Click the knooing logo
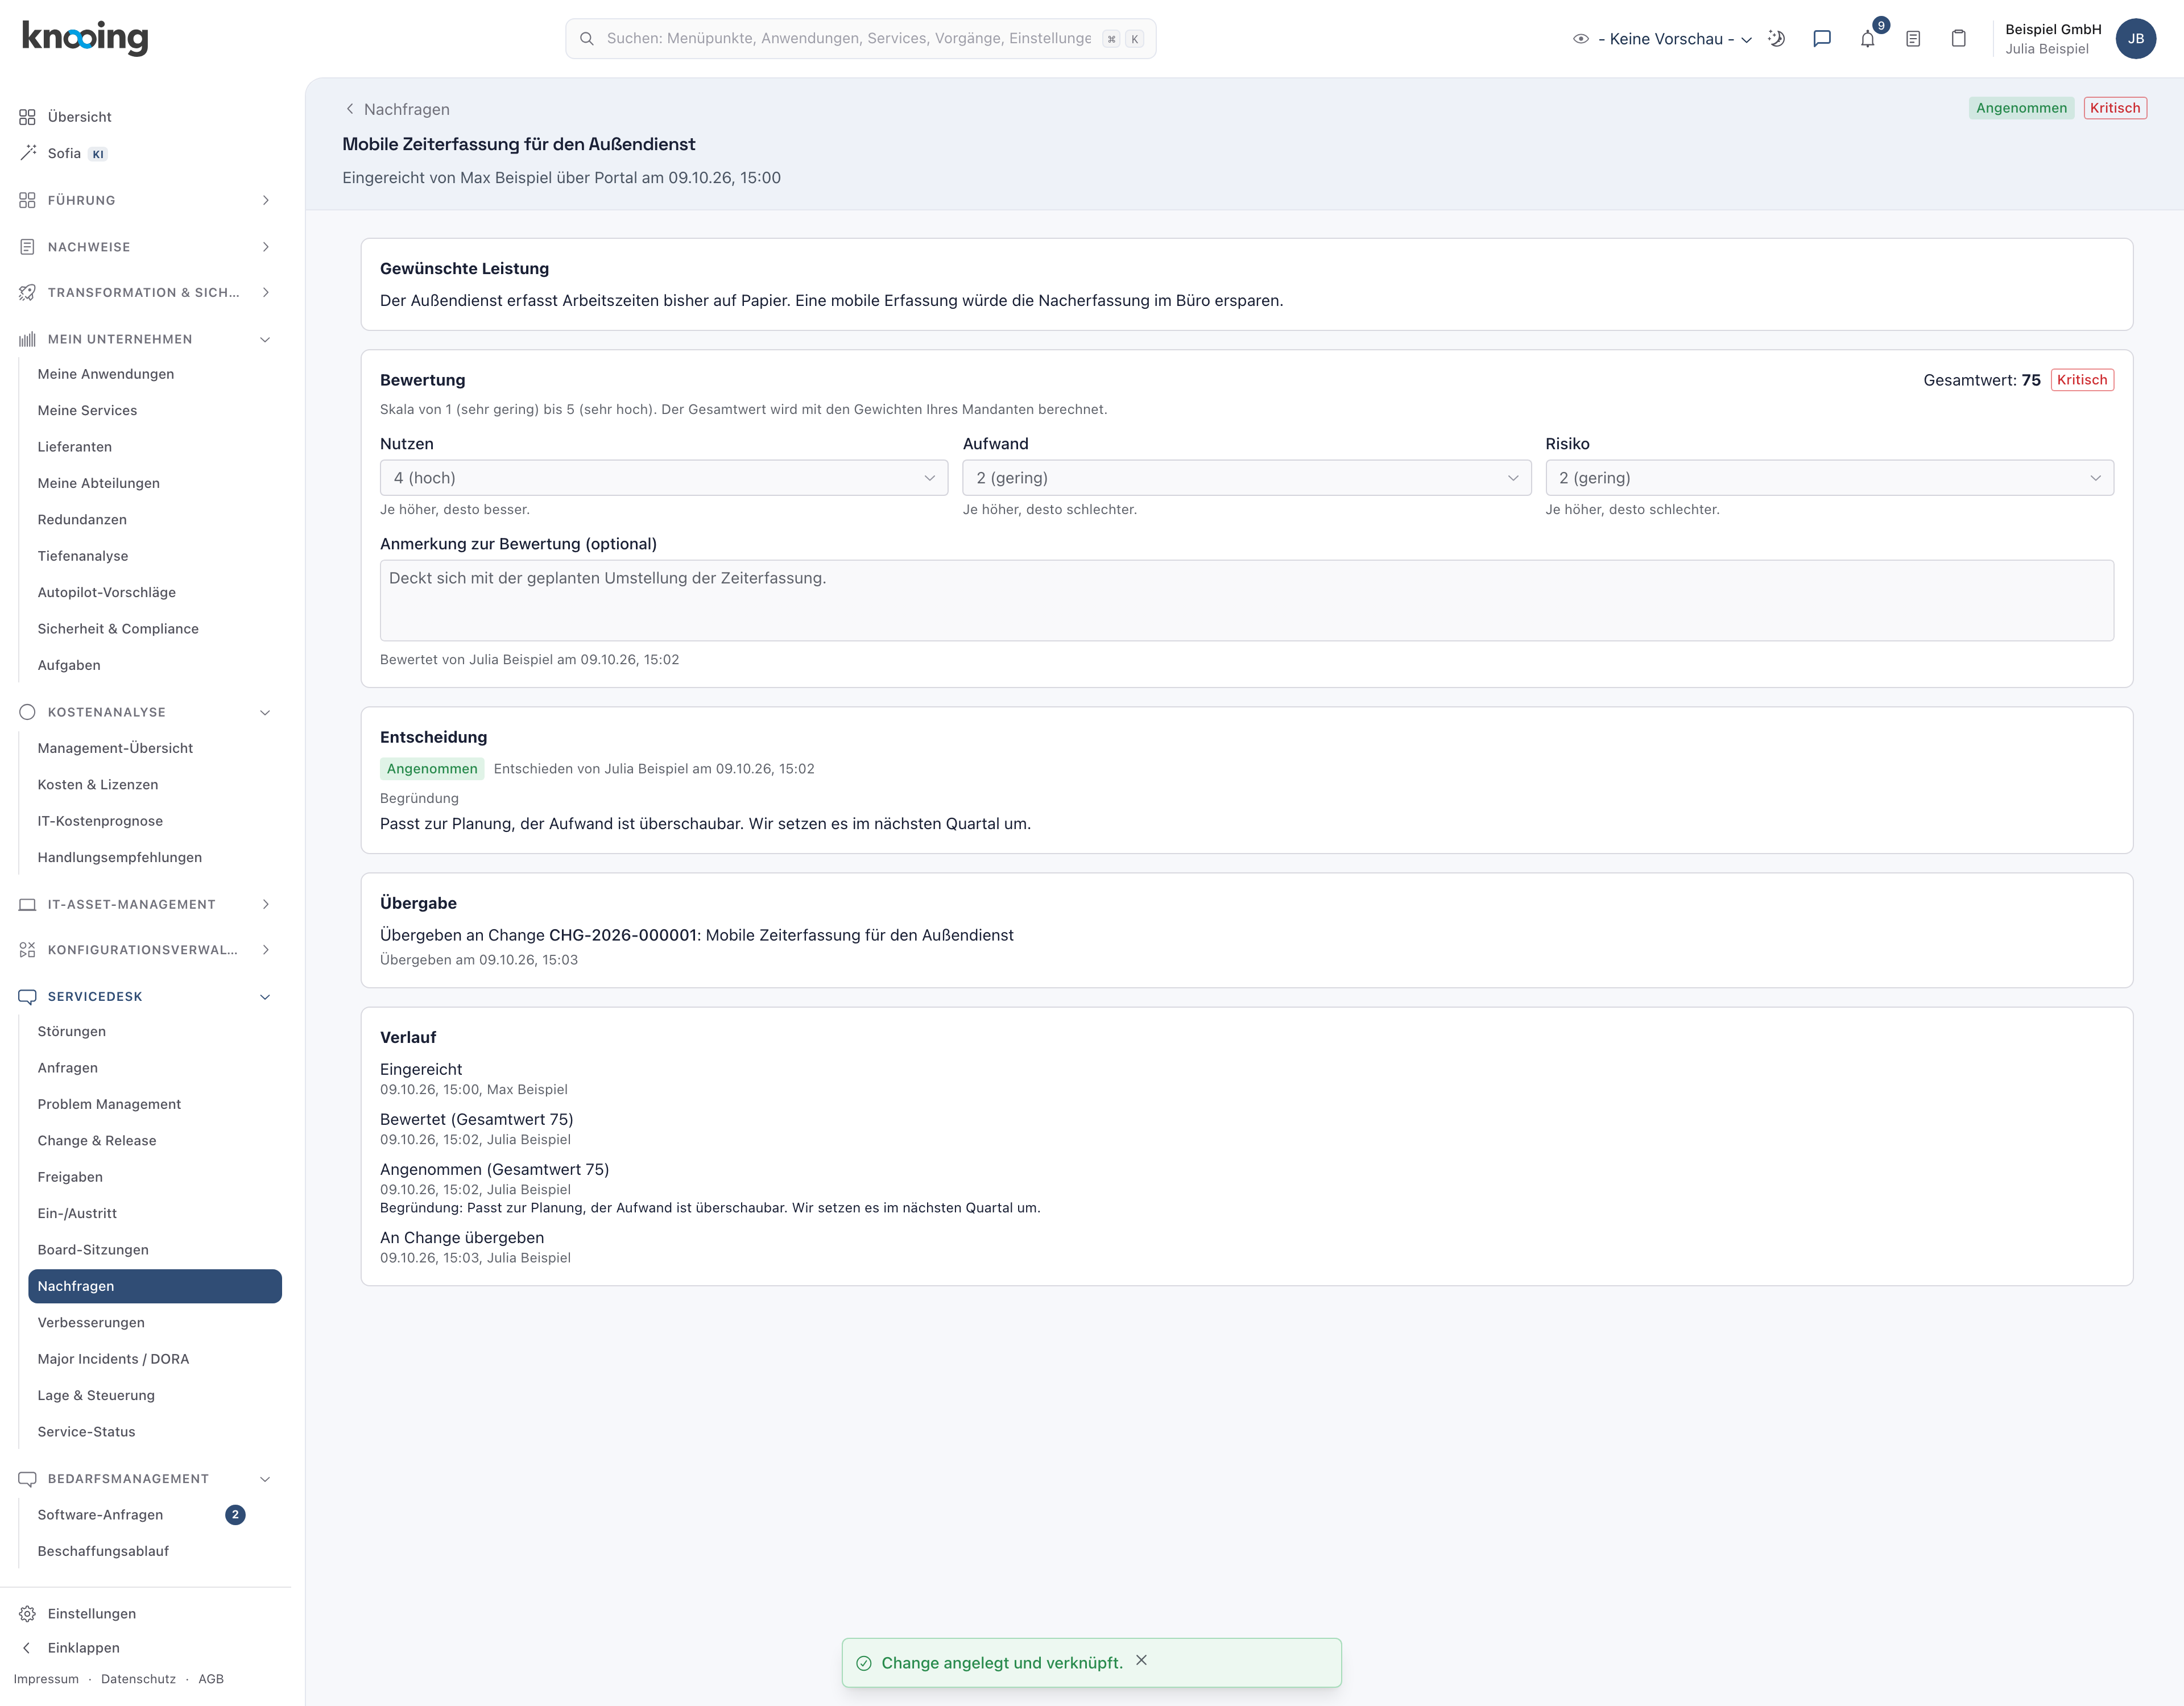 (x=85, y=38)
